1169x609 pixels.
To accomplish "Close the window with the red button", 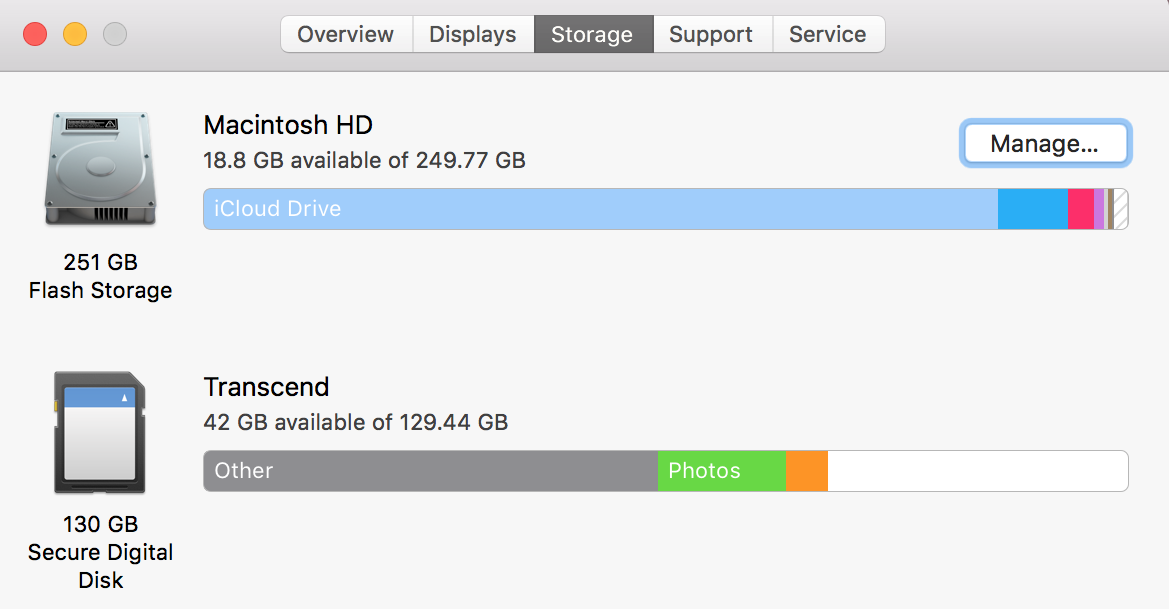I will click(x=35, y=34).
